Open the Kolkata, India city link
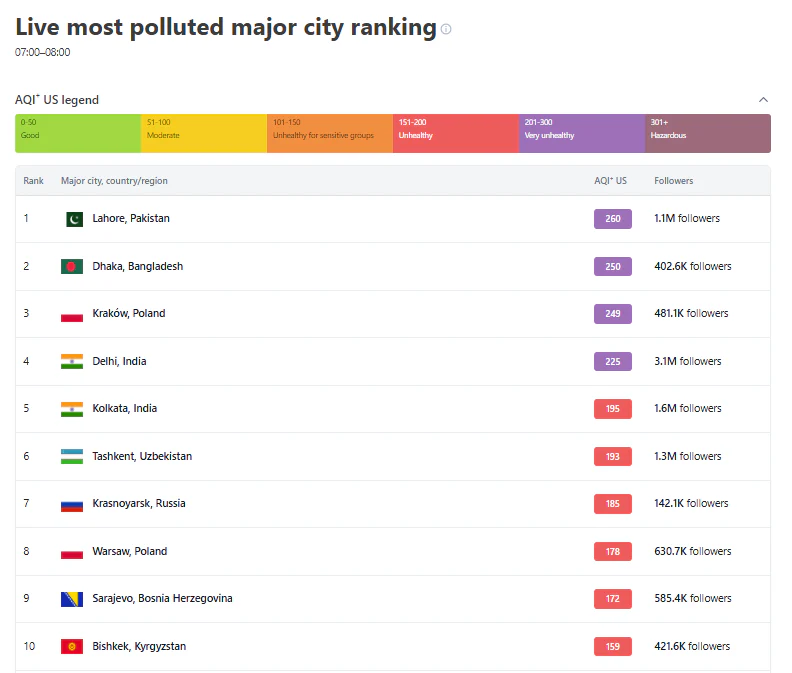The image size is (792, 673). coord(125,409)
